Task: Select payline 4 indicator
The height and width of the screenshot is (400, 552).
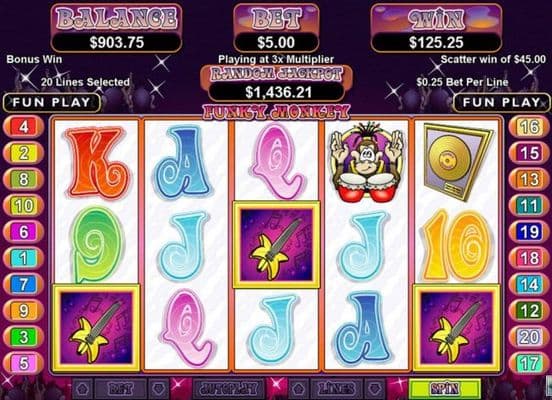Action: (x=24, y=127)
